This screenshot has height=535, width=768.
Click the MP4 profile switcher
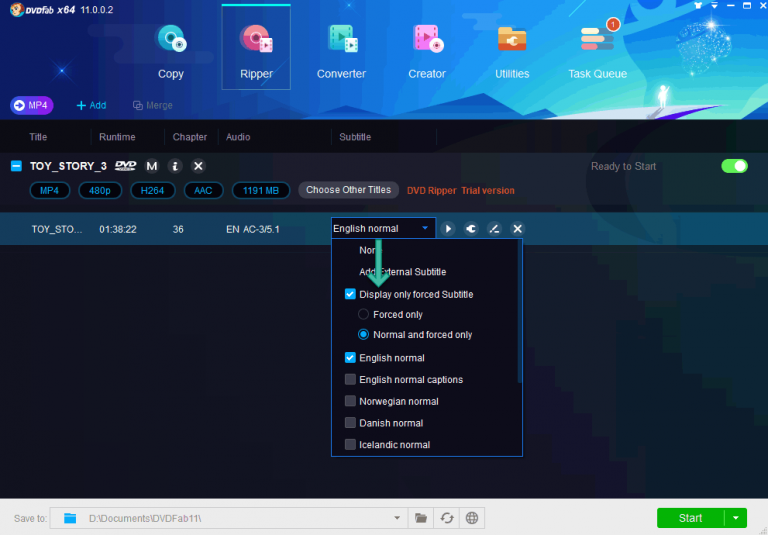click(32, 105)
